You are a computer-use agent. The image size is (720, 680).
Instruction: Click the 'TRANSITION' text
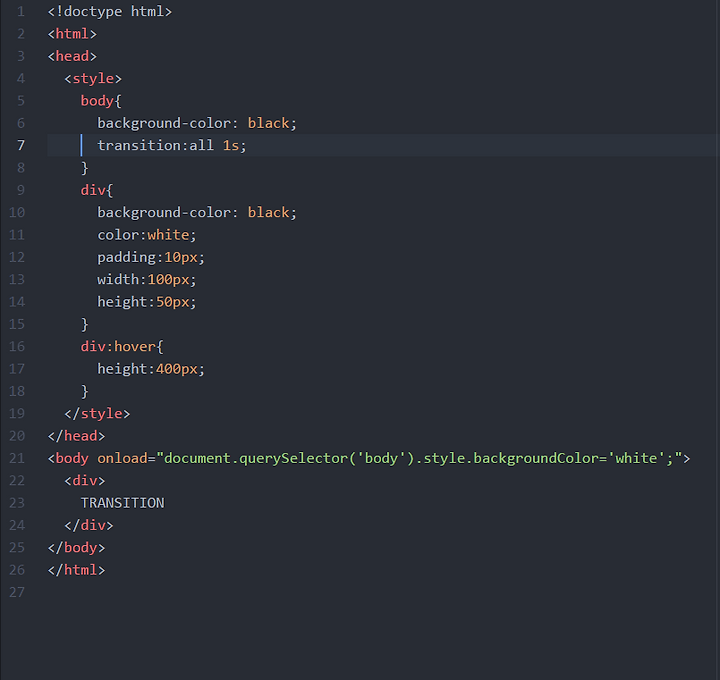(x=123, y=503)
